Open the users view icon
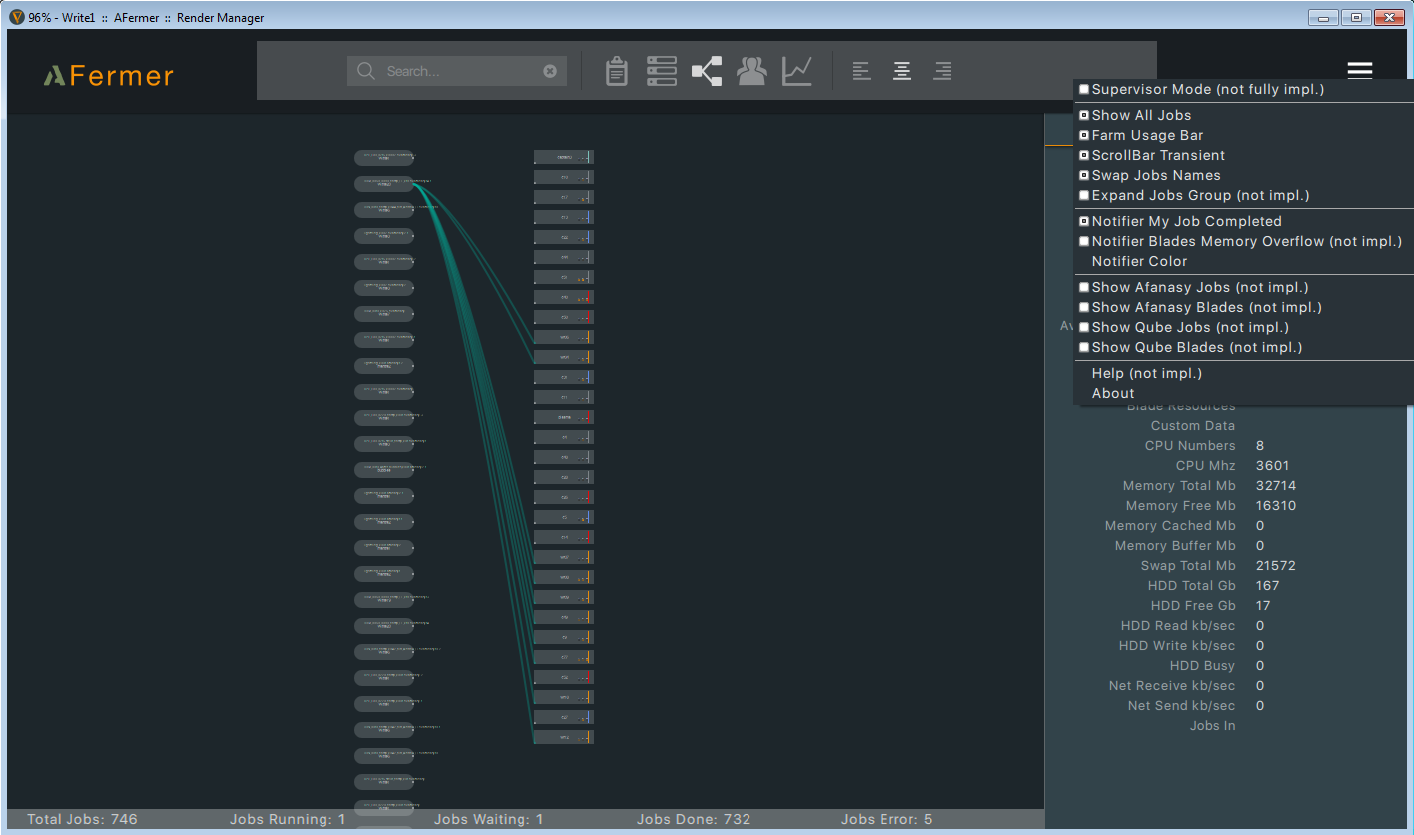 [752, 71]
